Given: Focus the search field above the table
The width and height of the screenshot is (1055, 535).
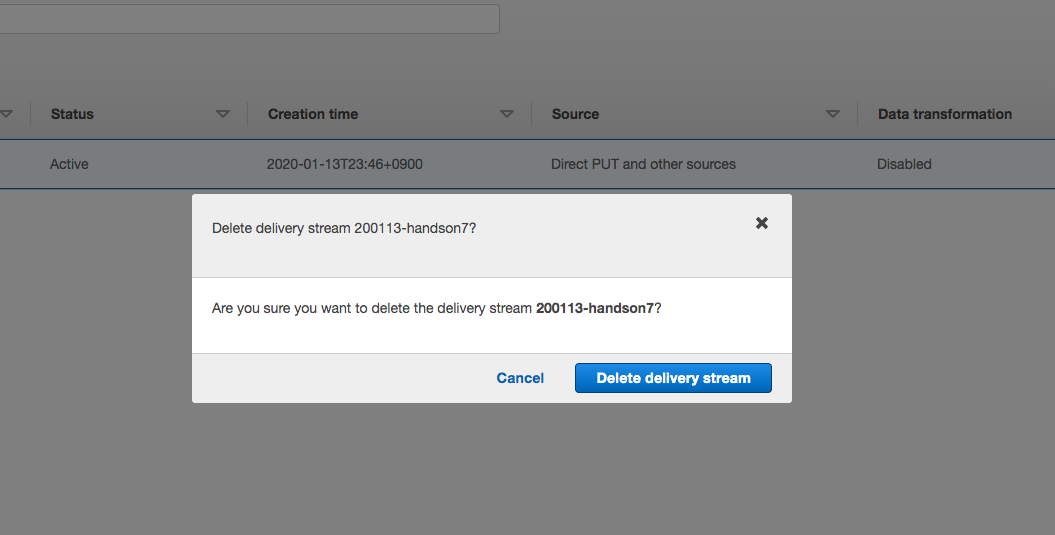Looking at the screenshot, I should pyautogui.click(x=249, y=19).
